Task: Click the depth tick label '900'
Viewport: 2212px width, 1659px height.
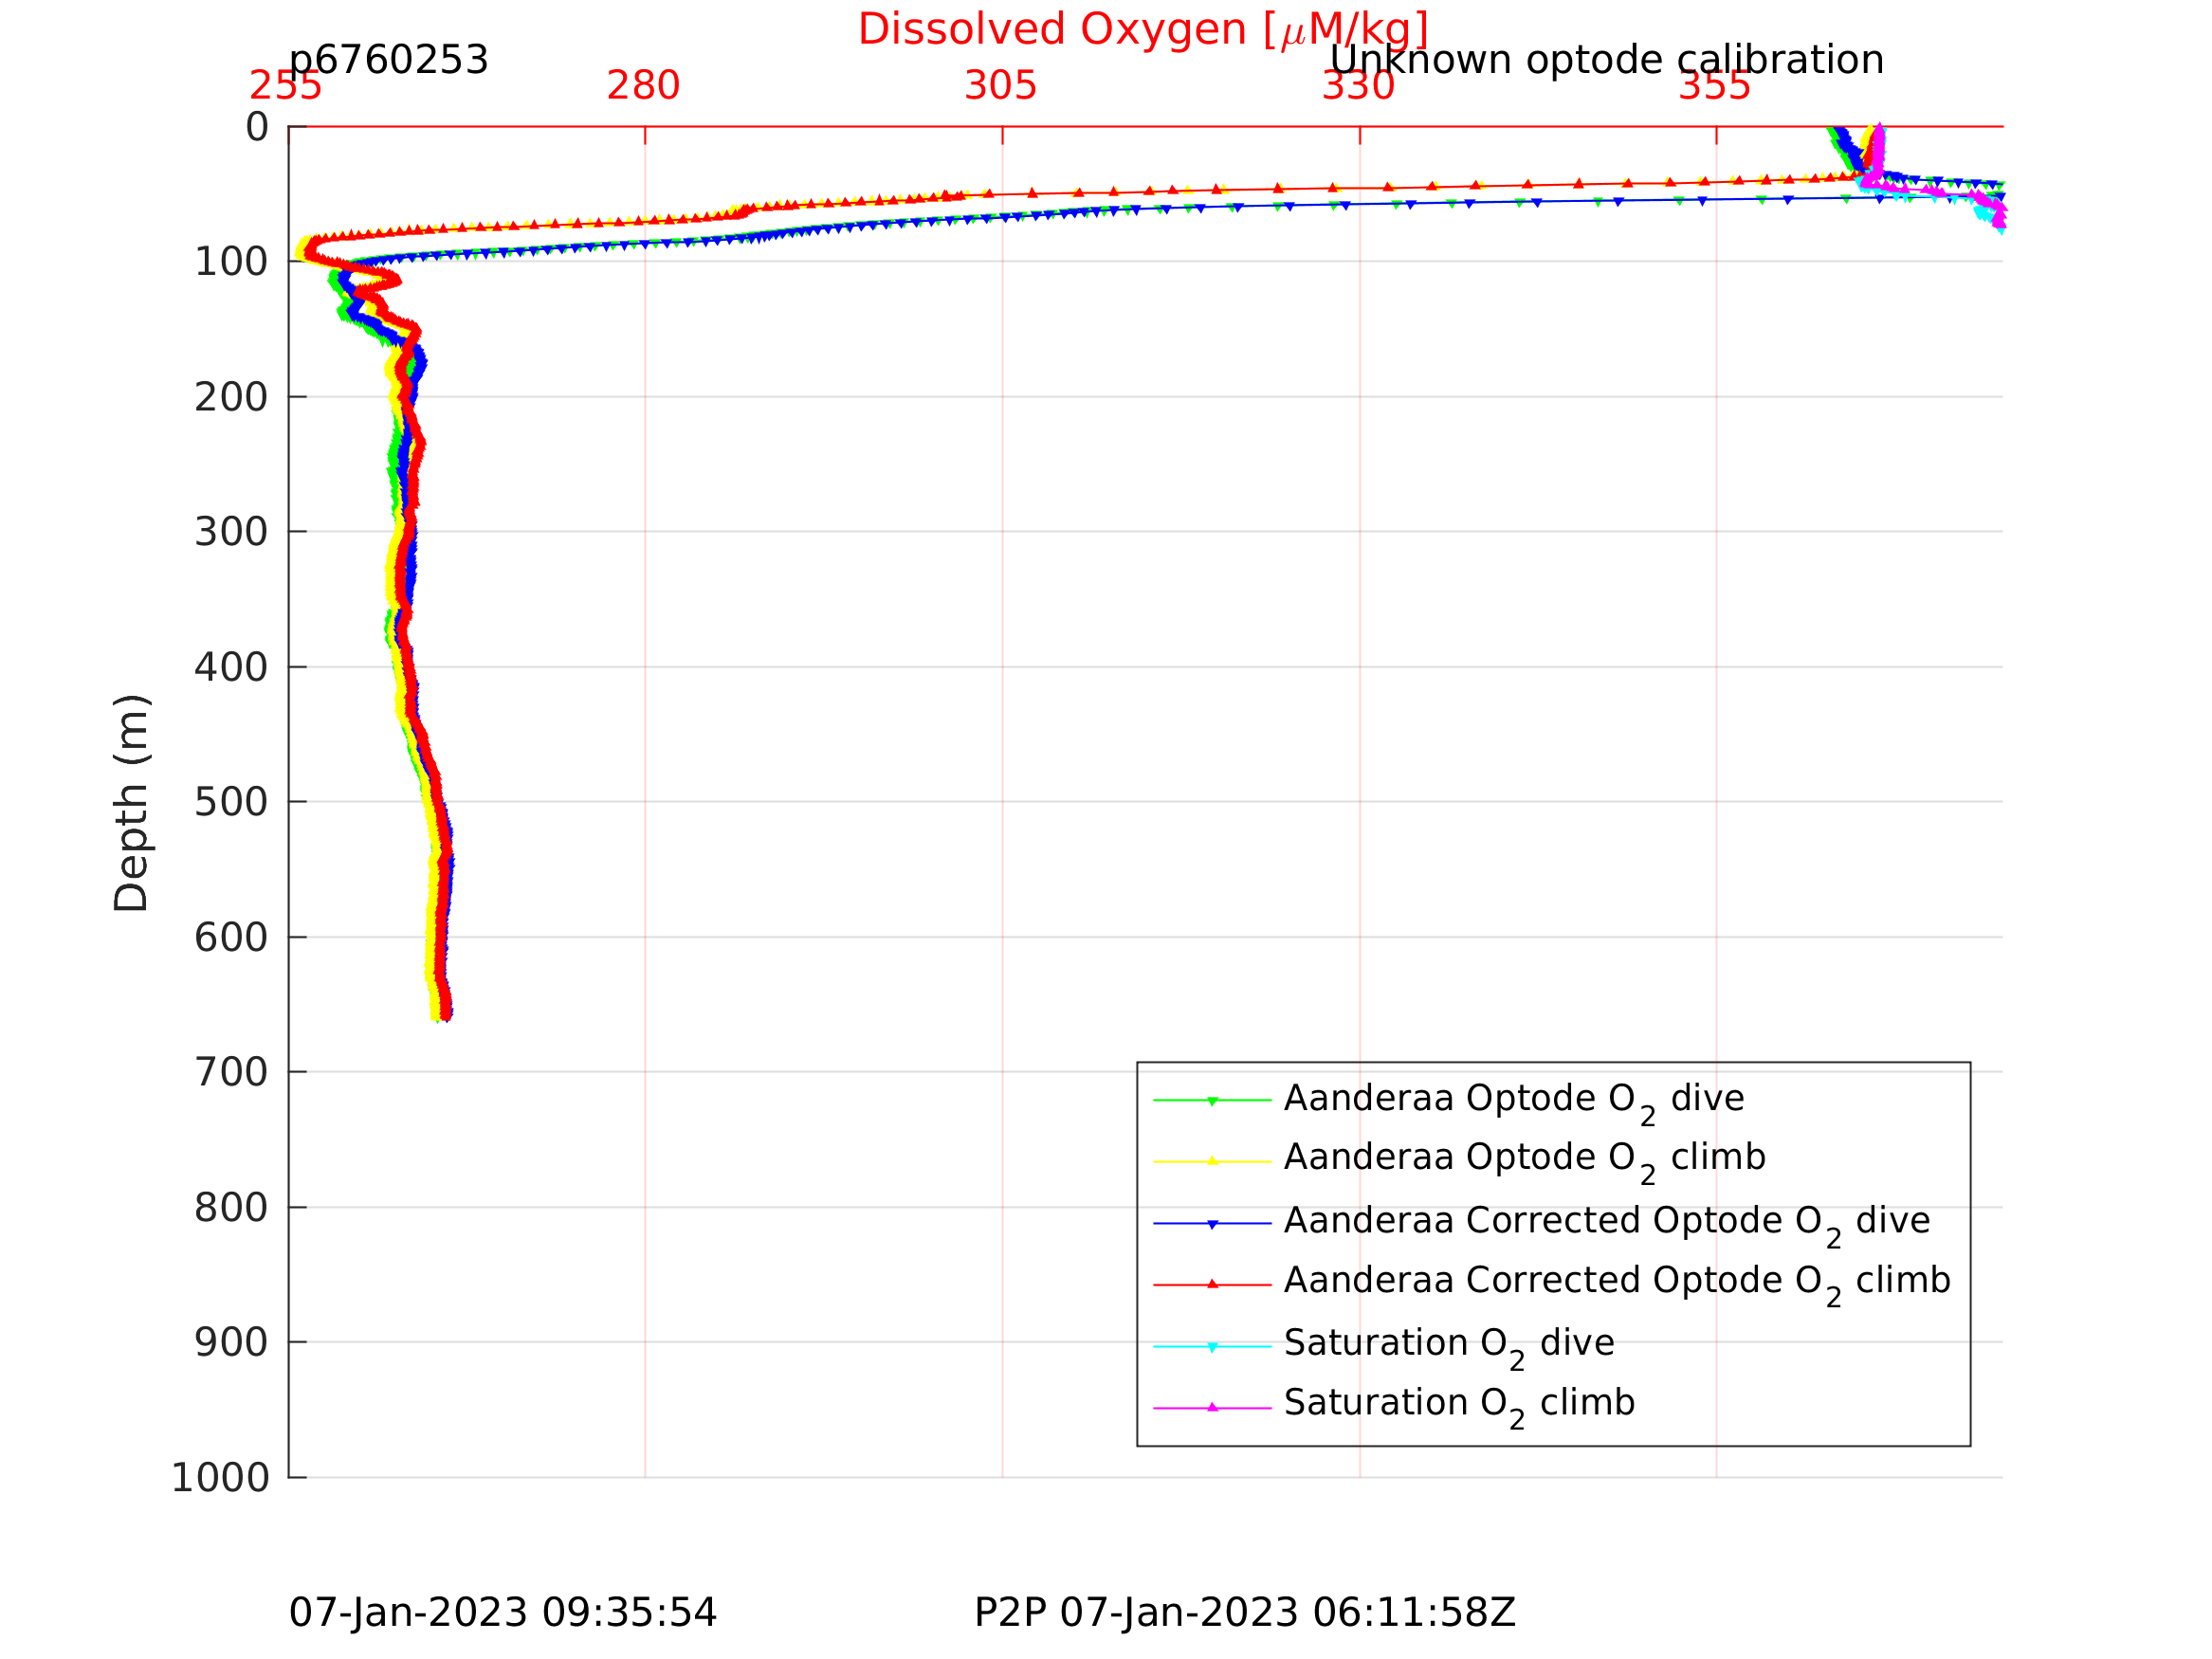Action: point(231,1343)
